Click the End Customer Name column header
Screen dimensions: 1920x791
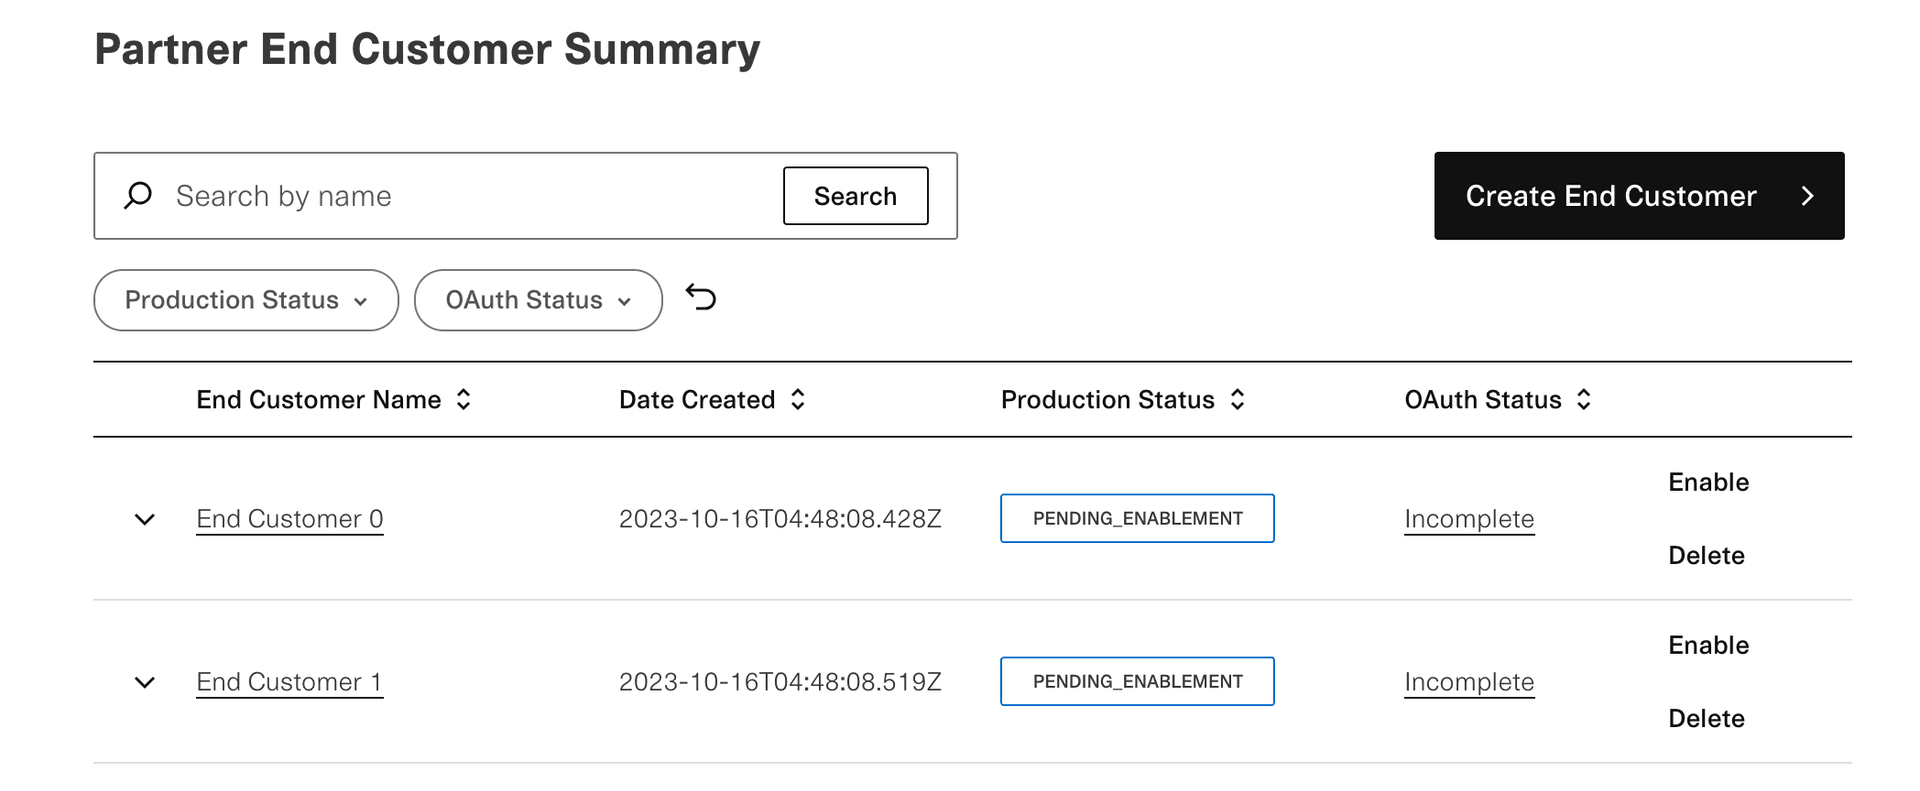point(319,400)
